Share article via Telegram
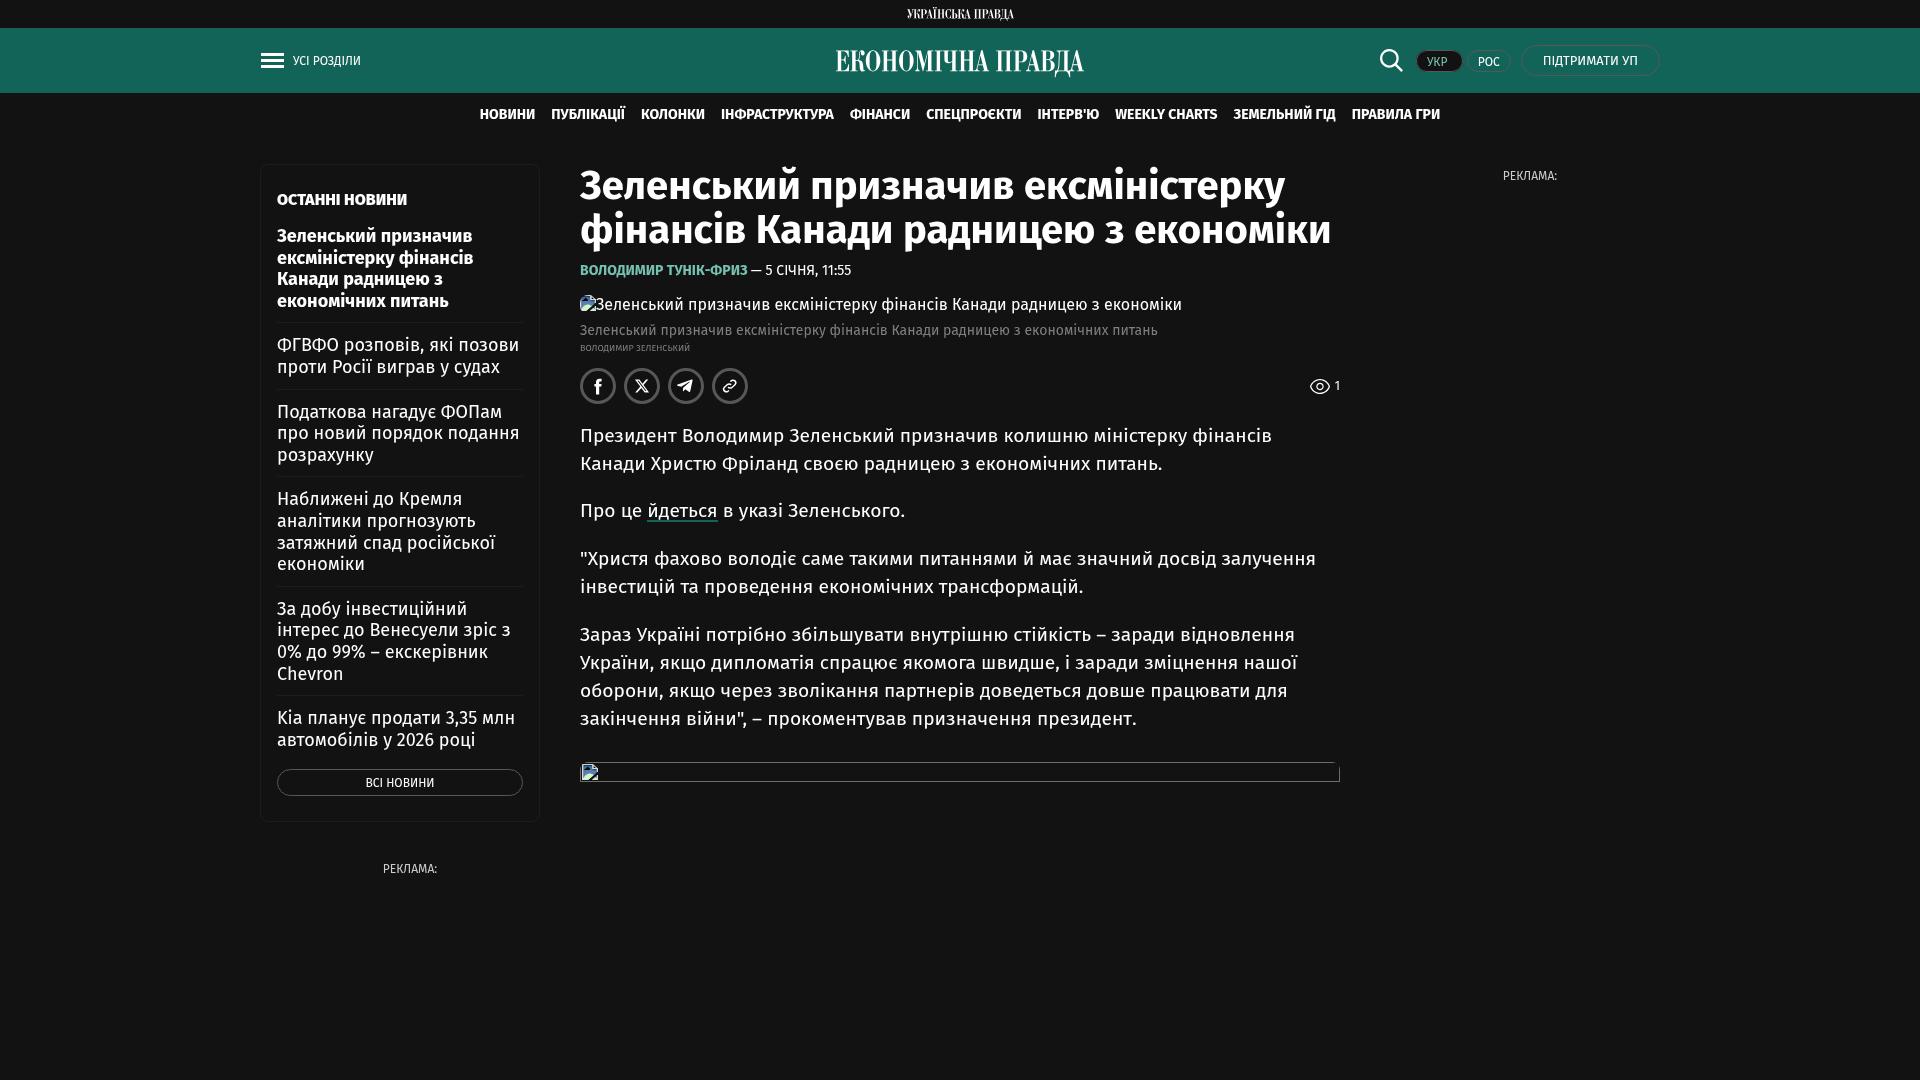 tap(686, 386)
